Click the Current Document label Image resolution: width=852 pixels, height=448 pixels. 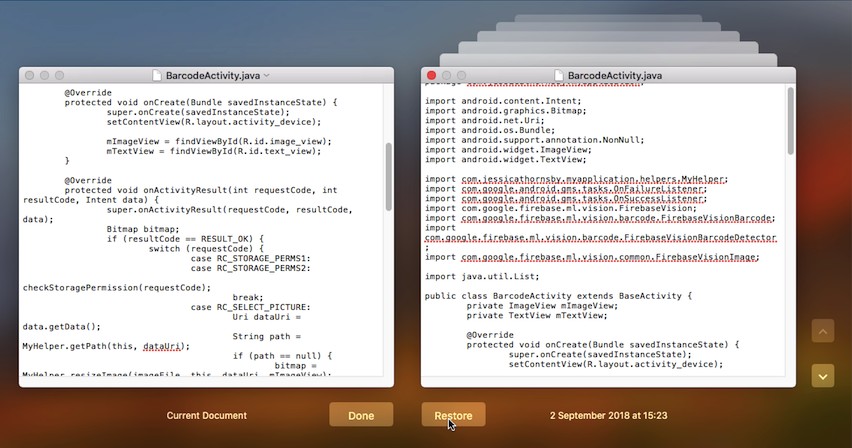(x=208, y=415)
